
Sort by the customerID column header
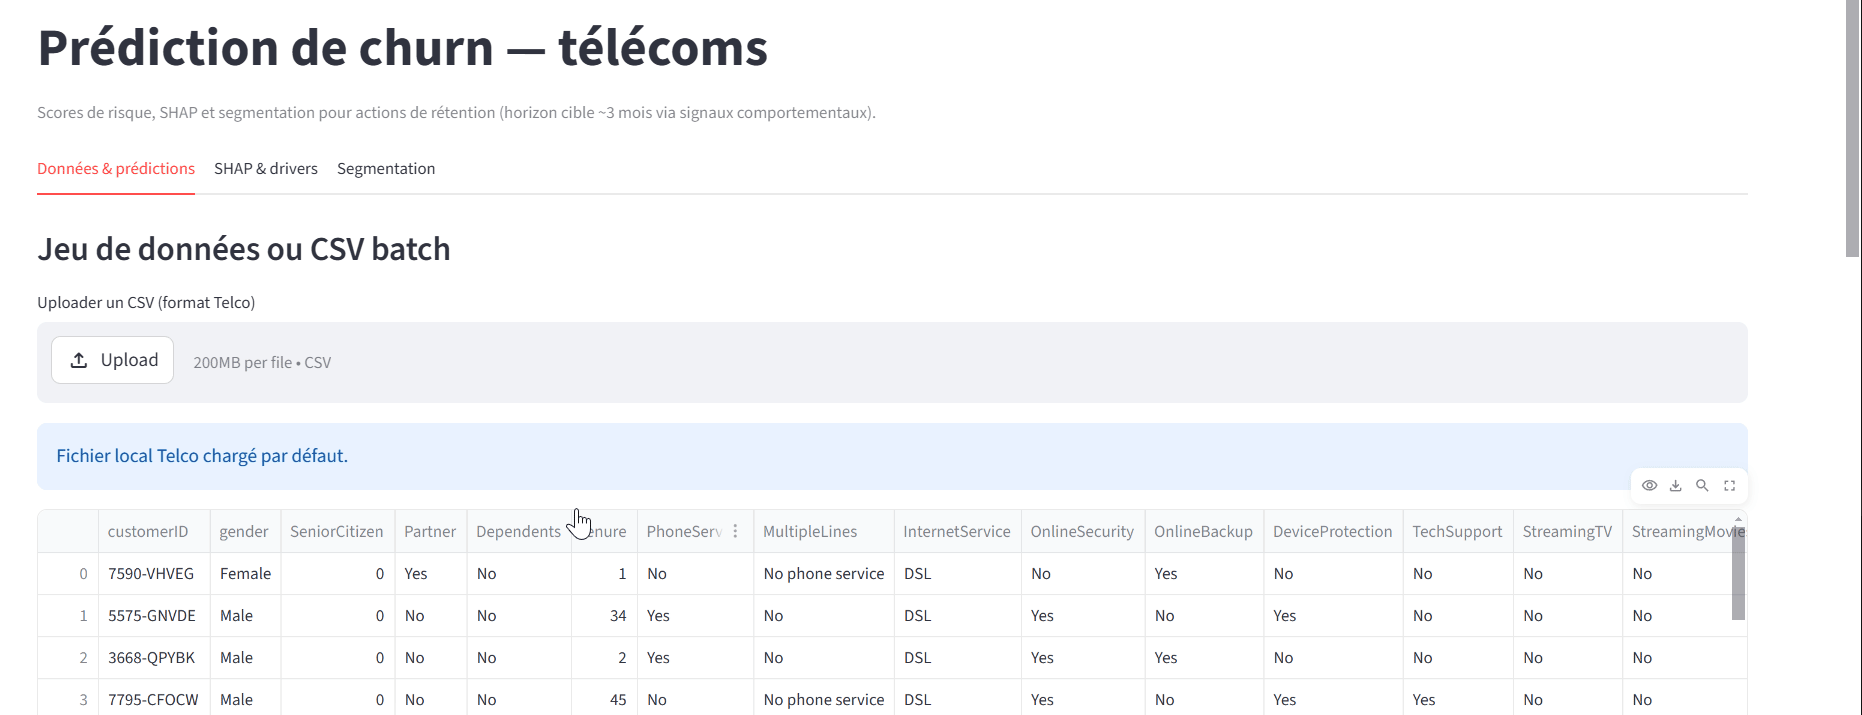(x=148, y=532)
